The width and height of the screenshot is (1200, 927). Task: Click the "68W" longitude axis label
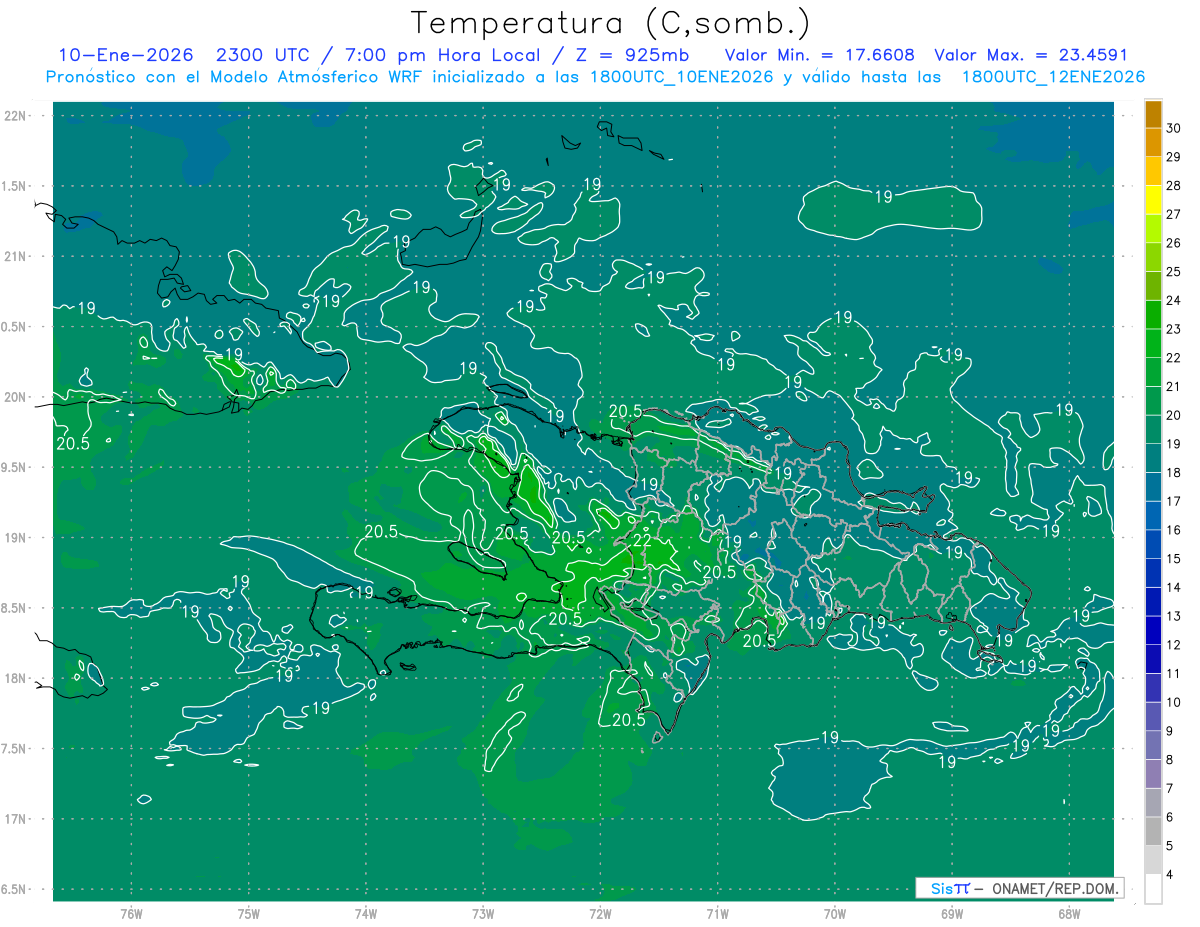tap(1069, 913)
